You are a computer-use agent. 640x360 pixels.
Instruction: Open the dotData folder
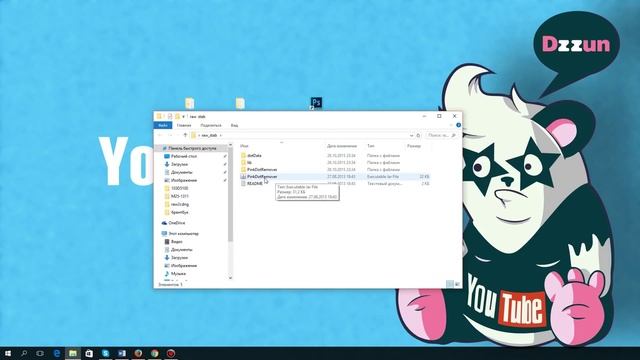click(254, 156)
